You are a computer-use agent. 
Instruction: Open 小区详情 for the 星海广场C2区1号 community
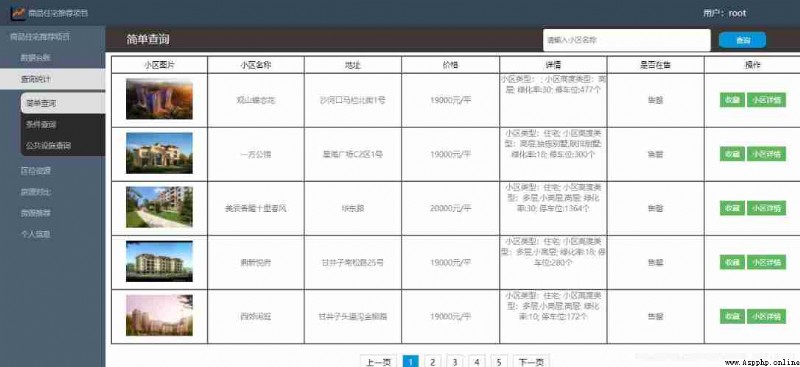pos(766,154)
